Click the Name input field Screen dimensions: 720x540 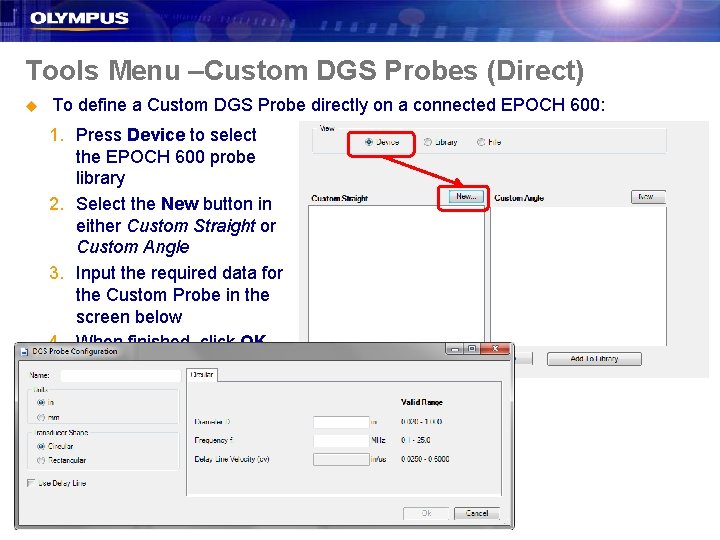pyautogui.click(x=121, y=376)
